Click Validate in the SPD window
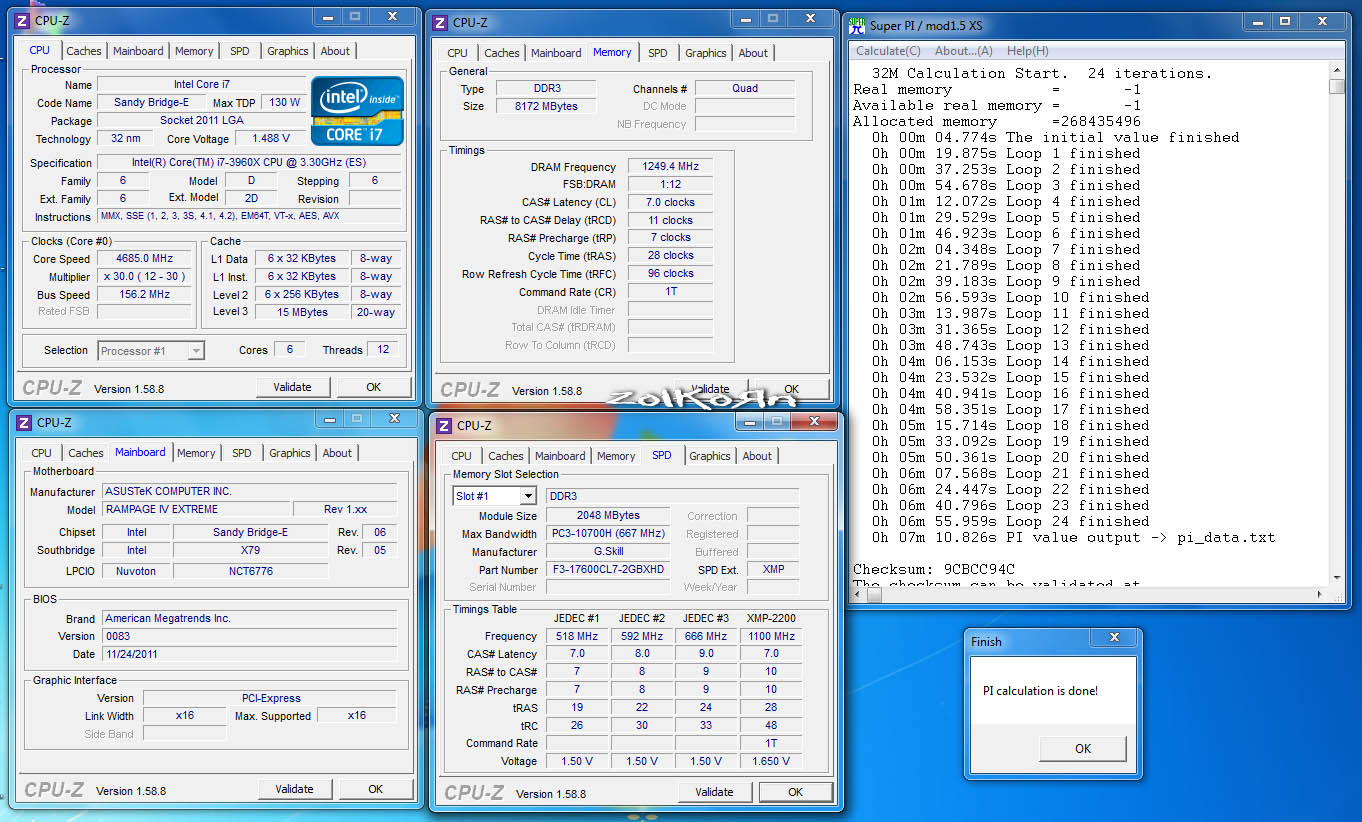1362x822 pixels. point(714,792)
